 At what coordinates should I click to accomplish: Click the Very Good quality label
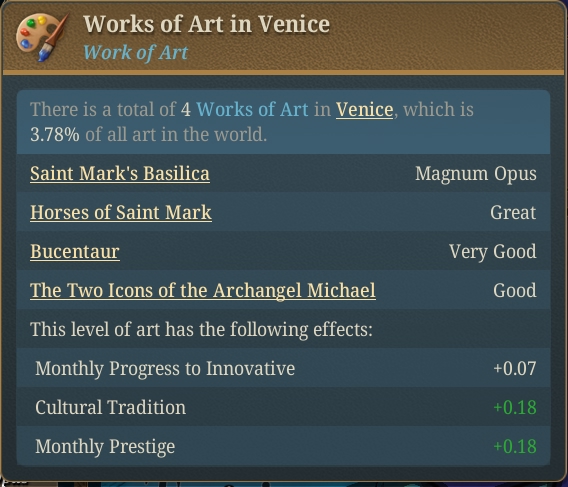pyautogui.click(x=493, y=251)
